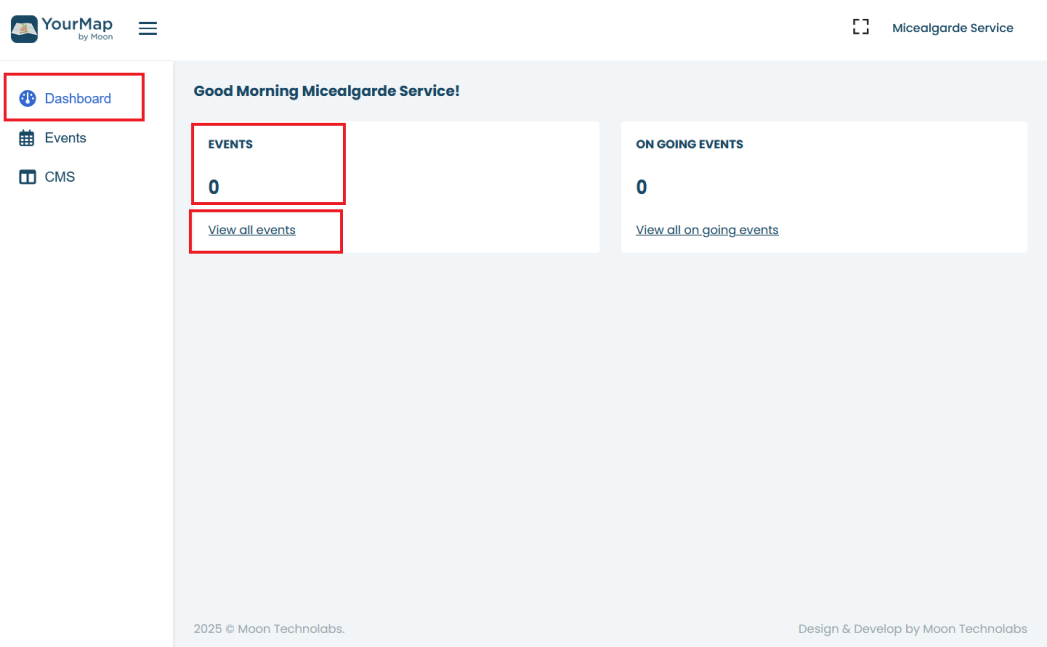The width and height of the screenshot is (1047, 647).
Task: Click the count number in the EVENTS card
Action: [x=214, y=187]
